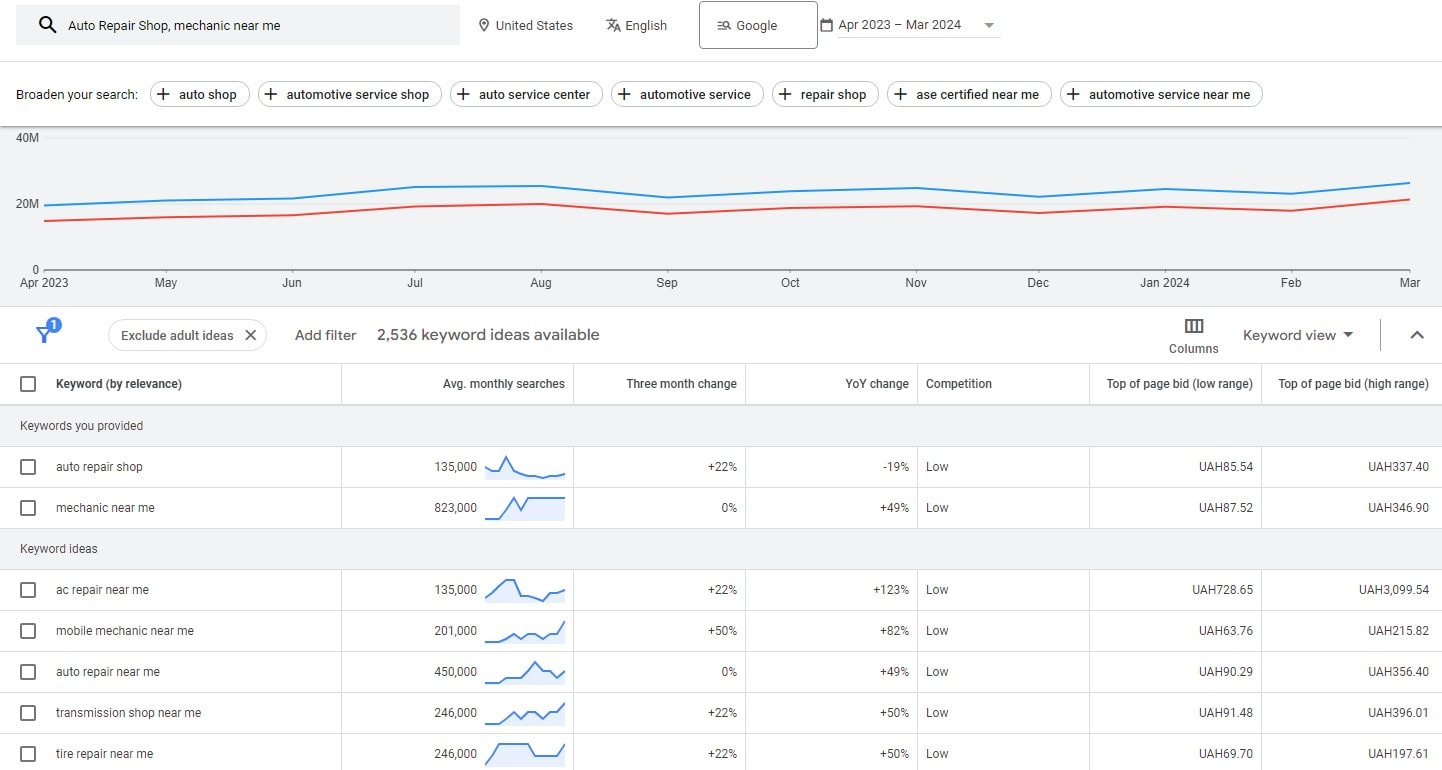Add 'auto shop' plus suggestion chip
The width and height of the screenshot is (1442, 770).
coord(199,94)
